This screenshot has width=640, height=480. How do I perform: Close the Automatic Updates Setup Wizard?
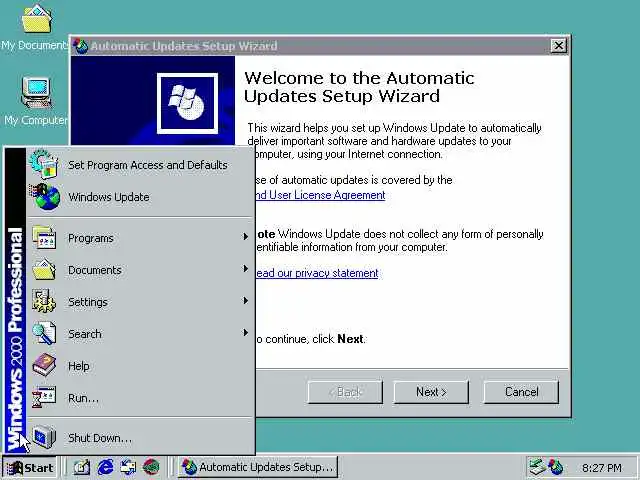[x=558, y=46]
